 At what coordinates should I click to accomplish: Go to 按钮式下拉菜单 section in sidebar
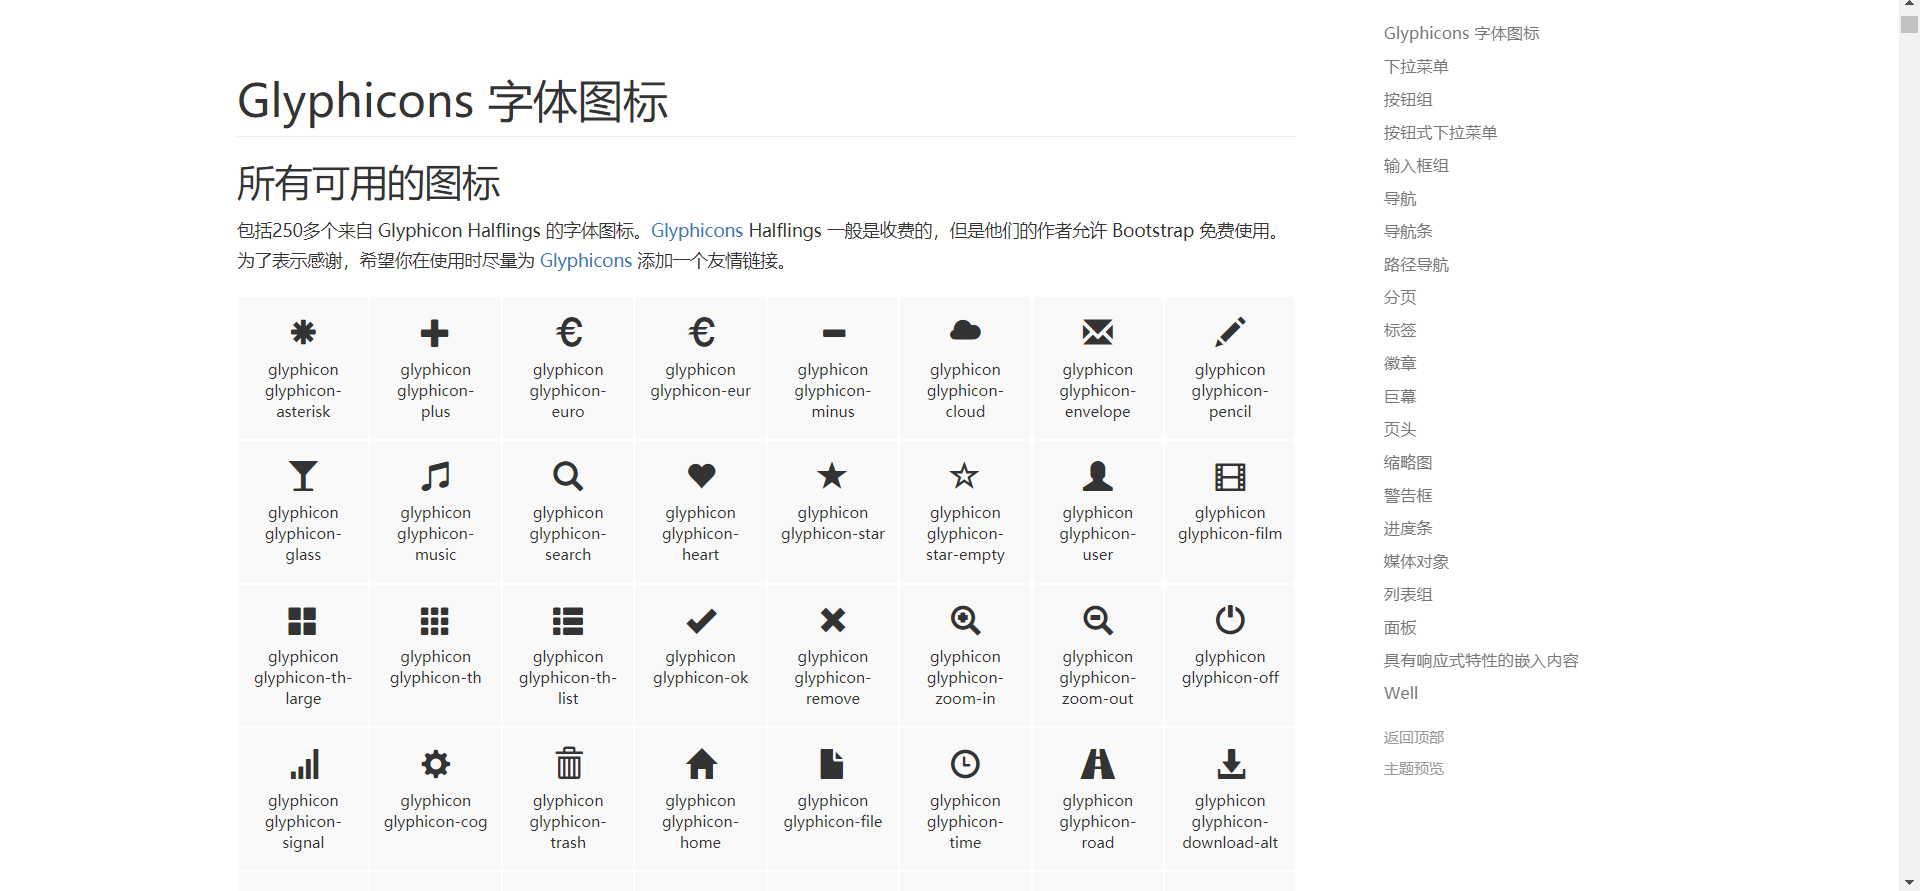pos(1440,132)
